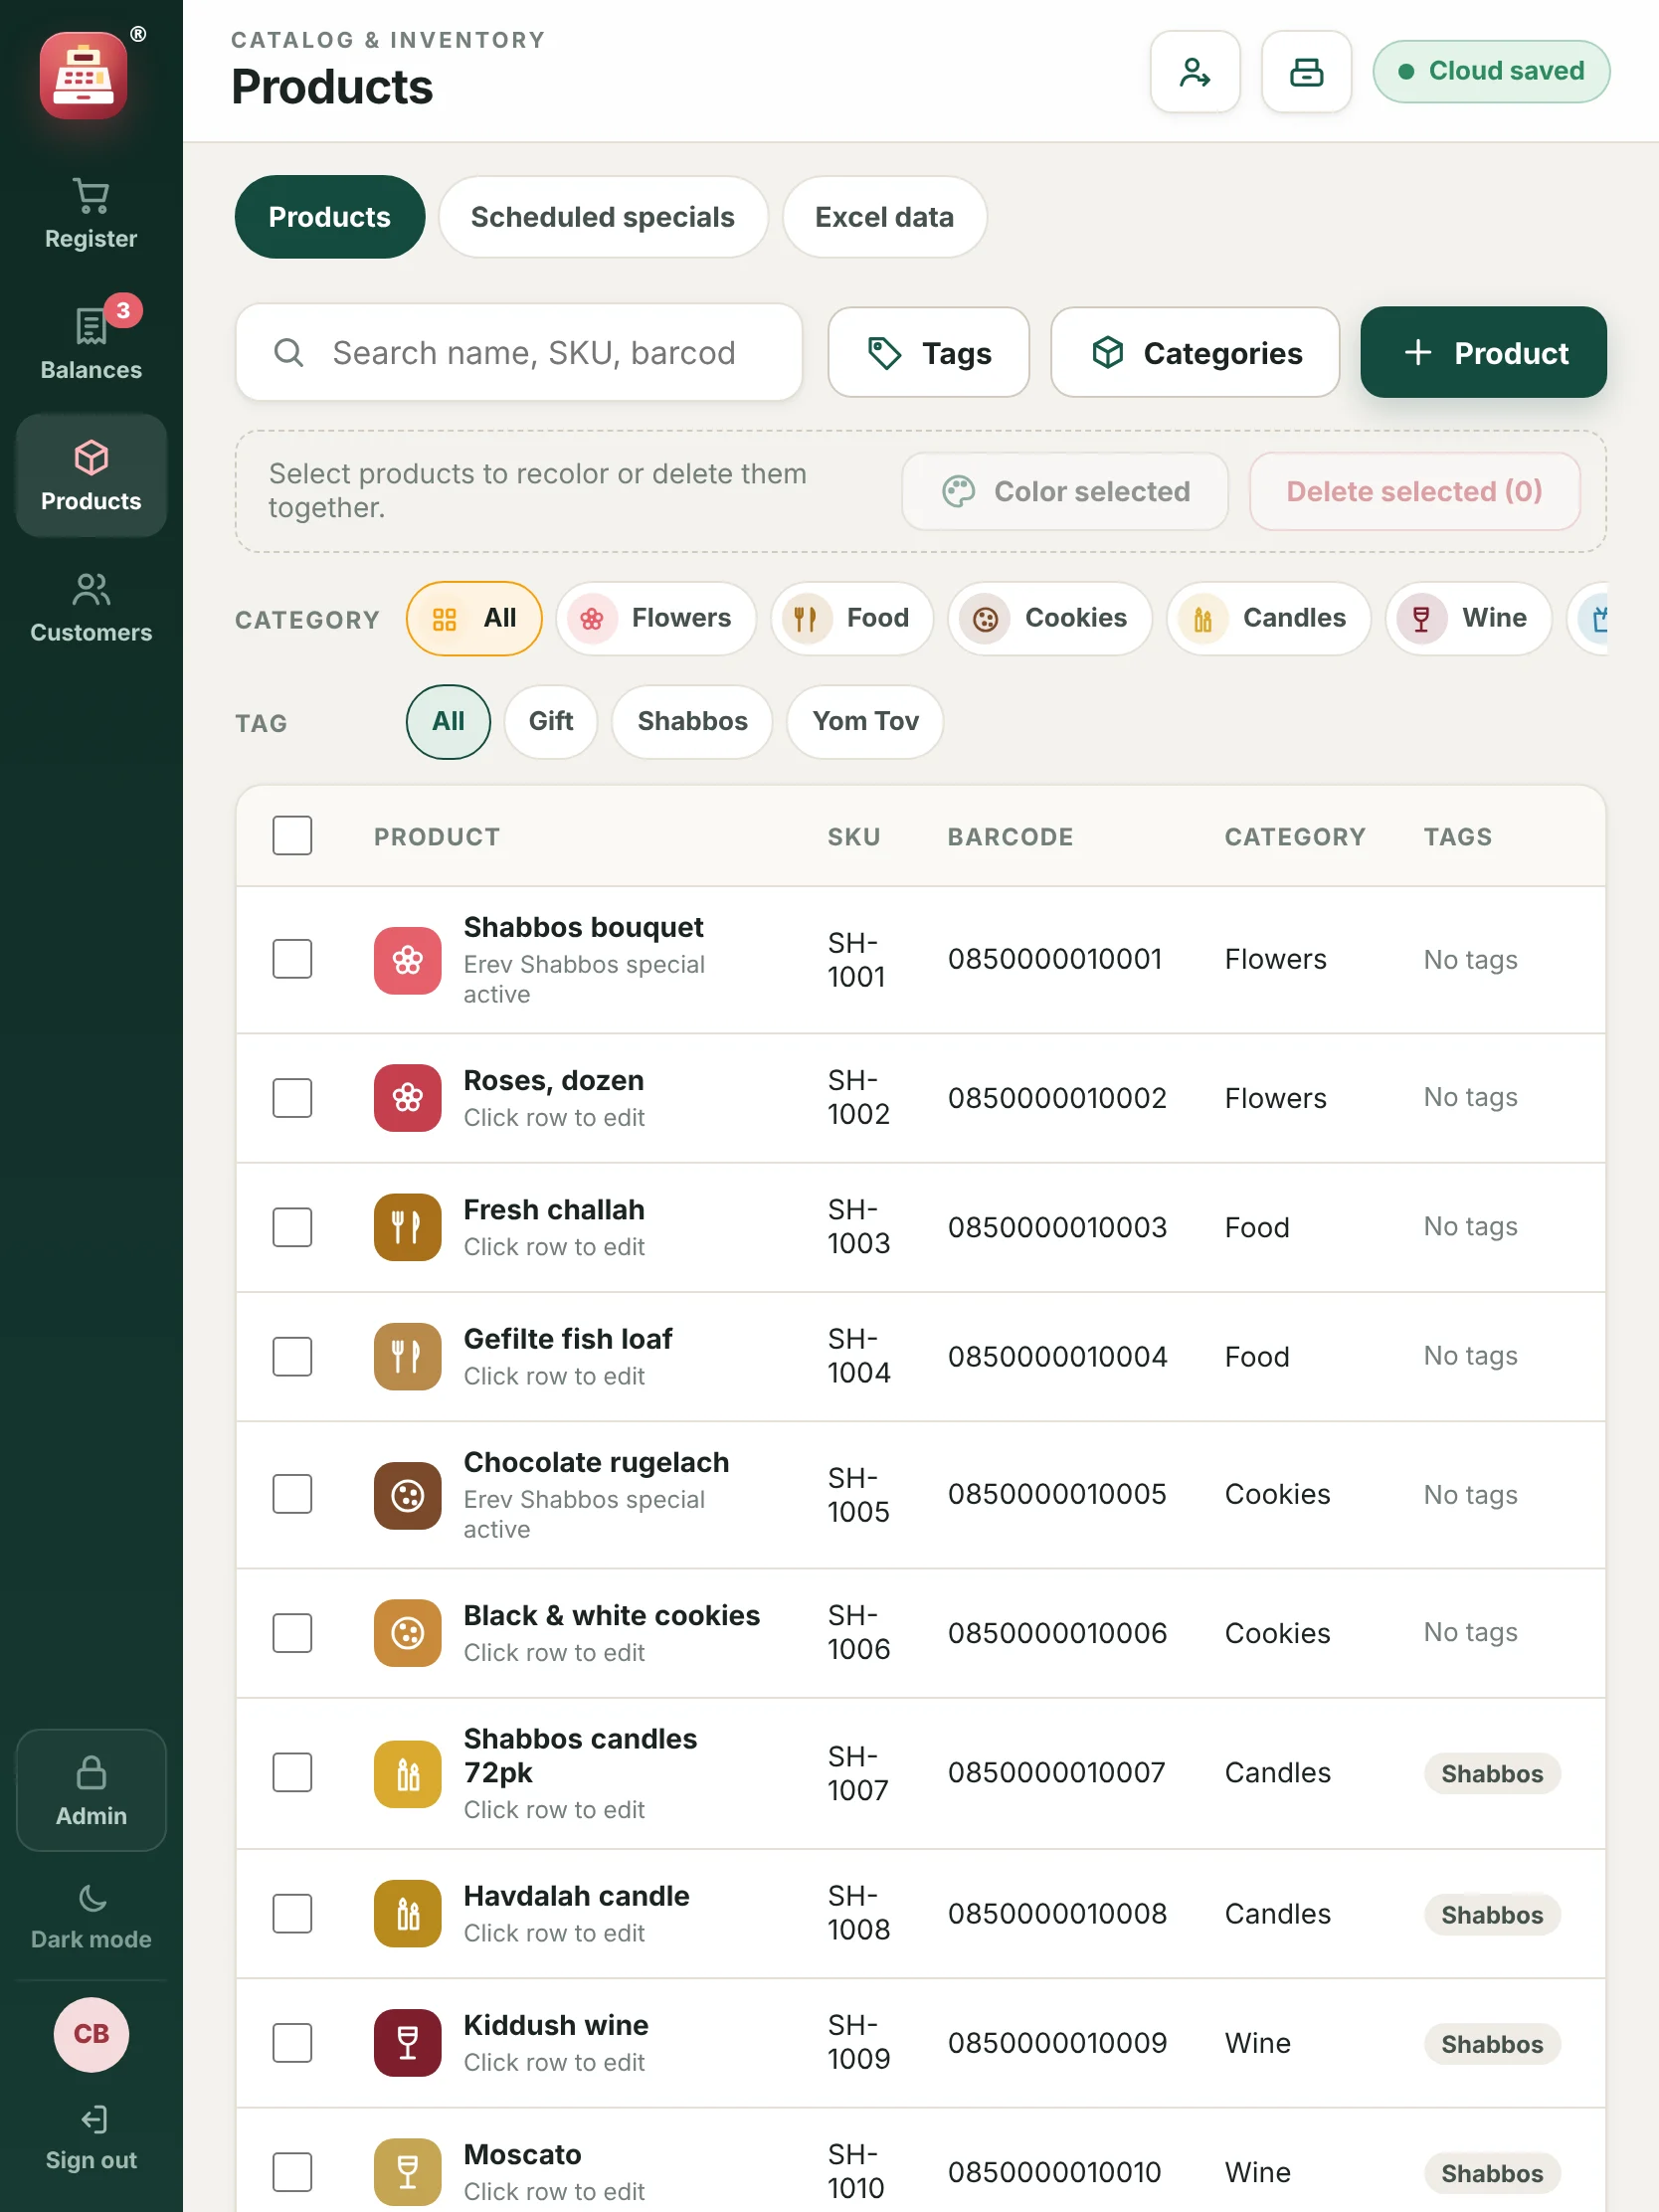Click the user assign icon in header
The height and width of the screenshot is (2212, 1659).
(1195, 72)
